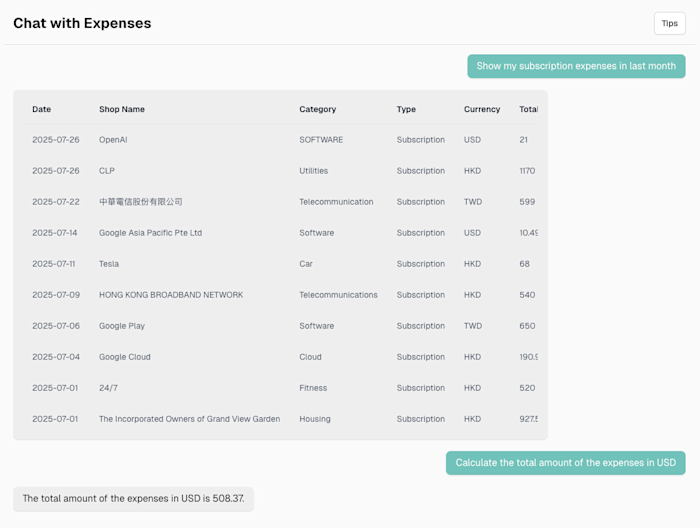Click the Category column header
The width and height of the screenshot is (700, 528).
[317, 109]
